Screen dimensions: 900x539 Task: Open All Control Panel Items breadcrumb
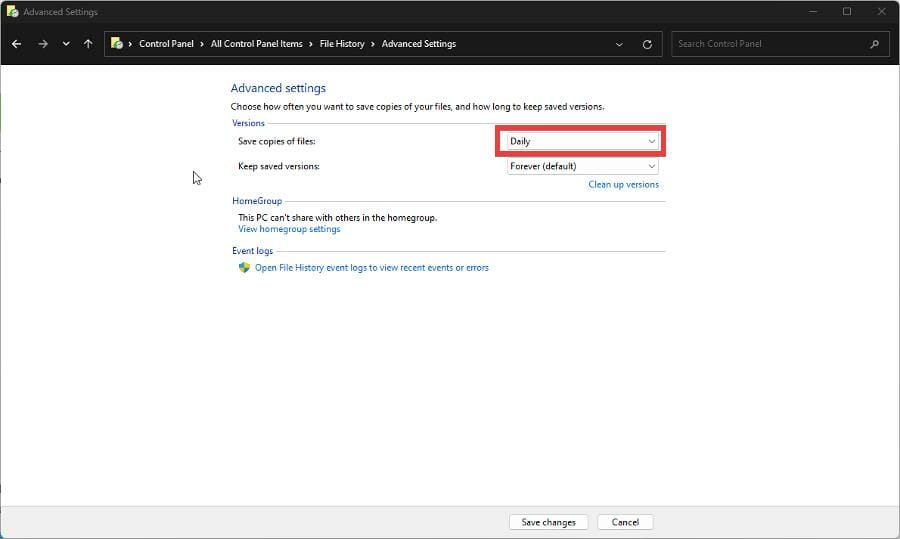pyautogui.click(x=257, y=44)
